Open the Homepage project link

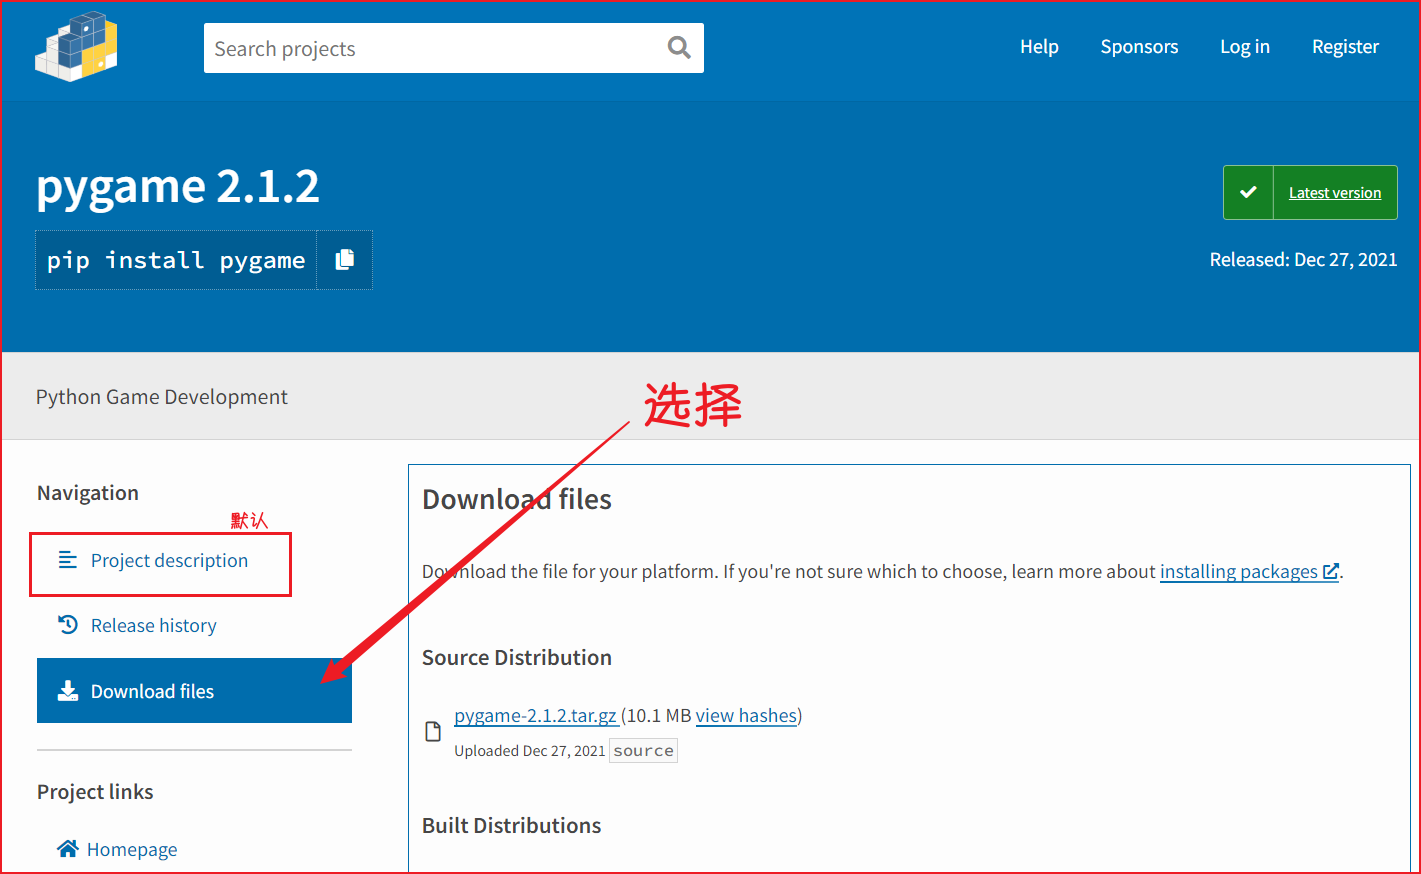pyautogui.click(x=132, y=849)
